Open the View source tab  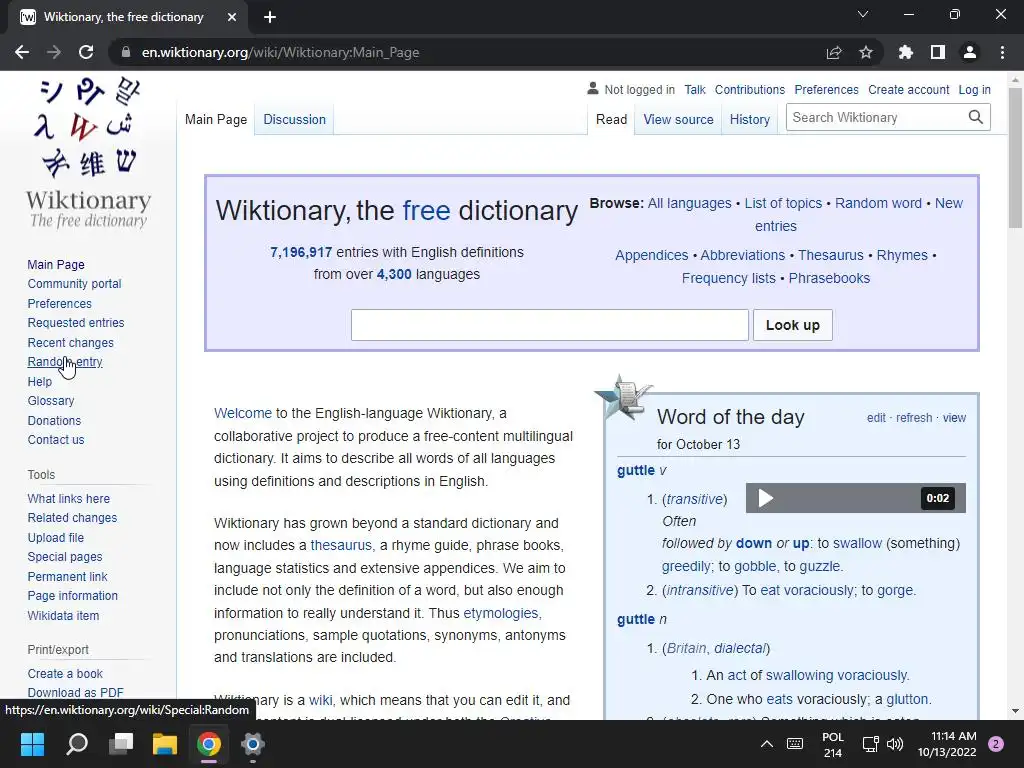(678, 120)
